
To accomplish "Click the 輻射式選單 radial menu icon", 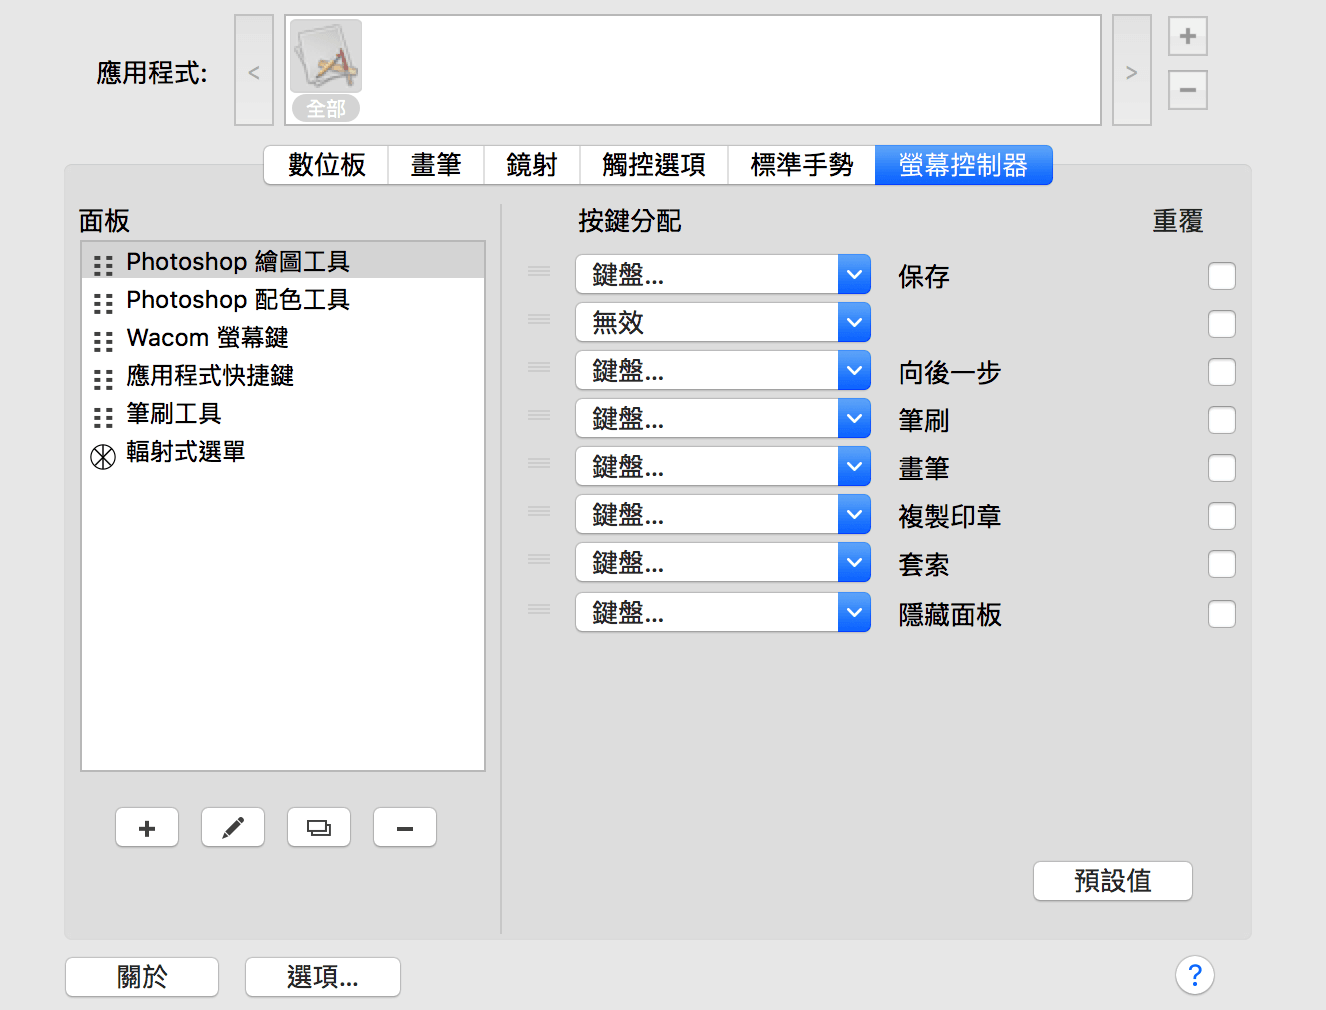I will [x=103, y=457].
